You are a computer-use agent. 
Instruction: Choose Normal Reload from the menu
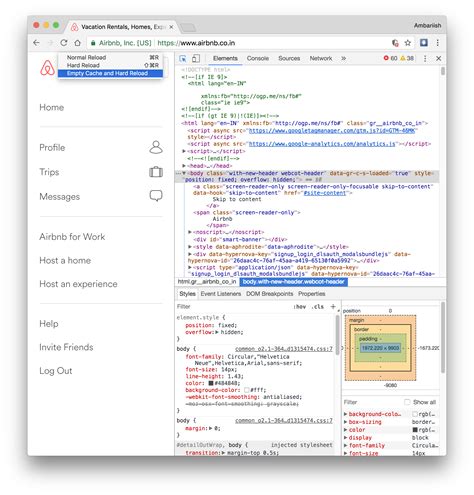[x=110, y=57]
